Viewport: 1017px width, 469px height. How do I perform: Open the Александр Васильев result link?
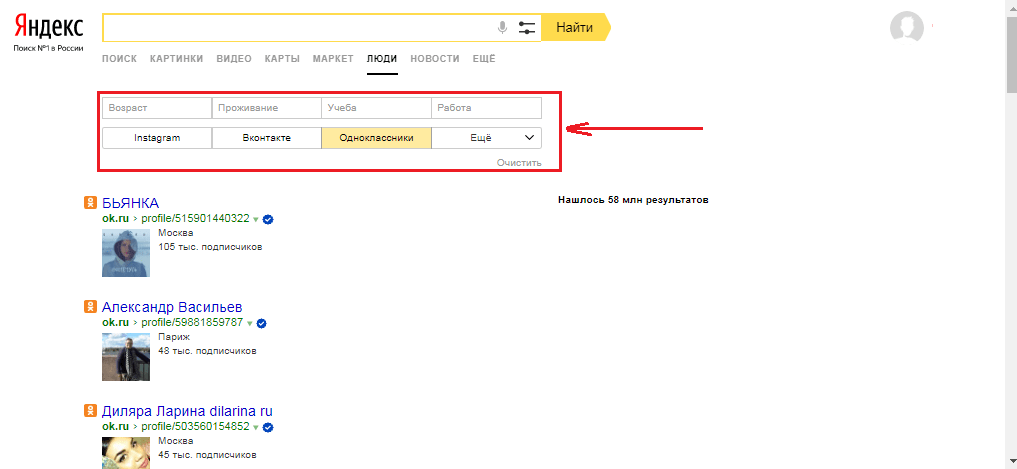click(172, 307)
